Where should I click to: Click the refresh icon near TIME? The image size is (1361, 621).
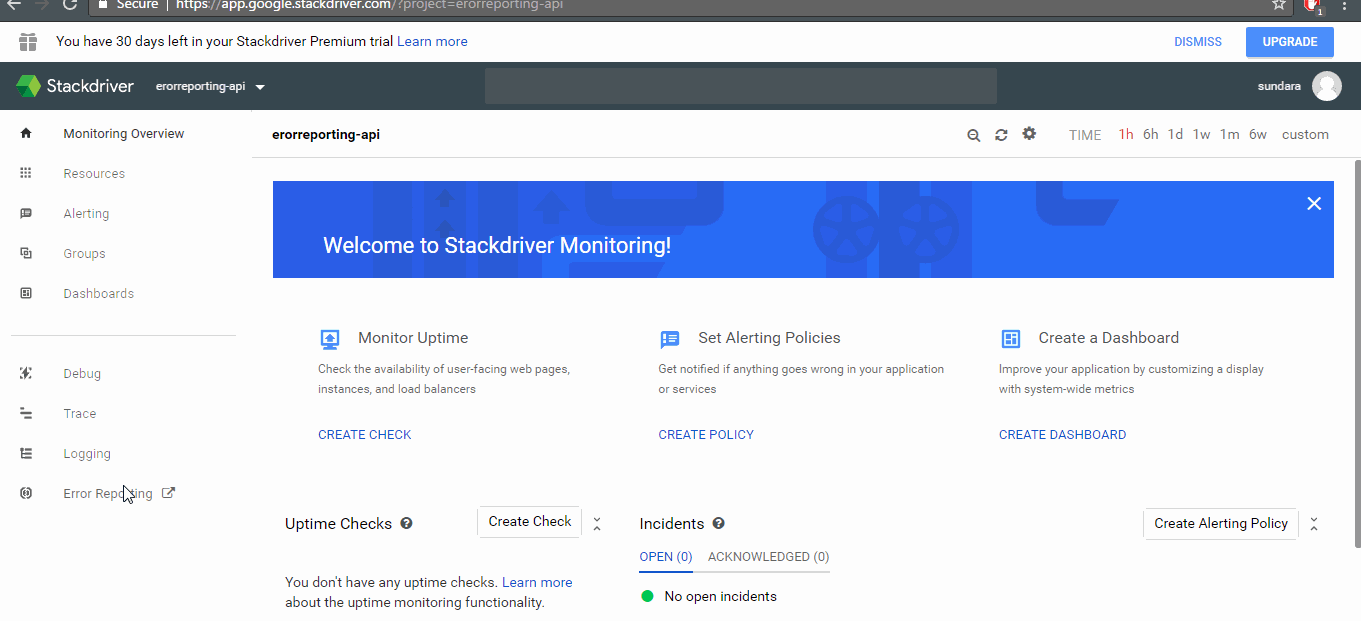(1001, 135)
